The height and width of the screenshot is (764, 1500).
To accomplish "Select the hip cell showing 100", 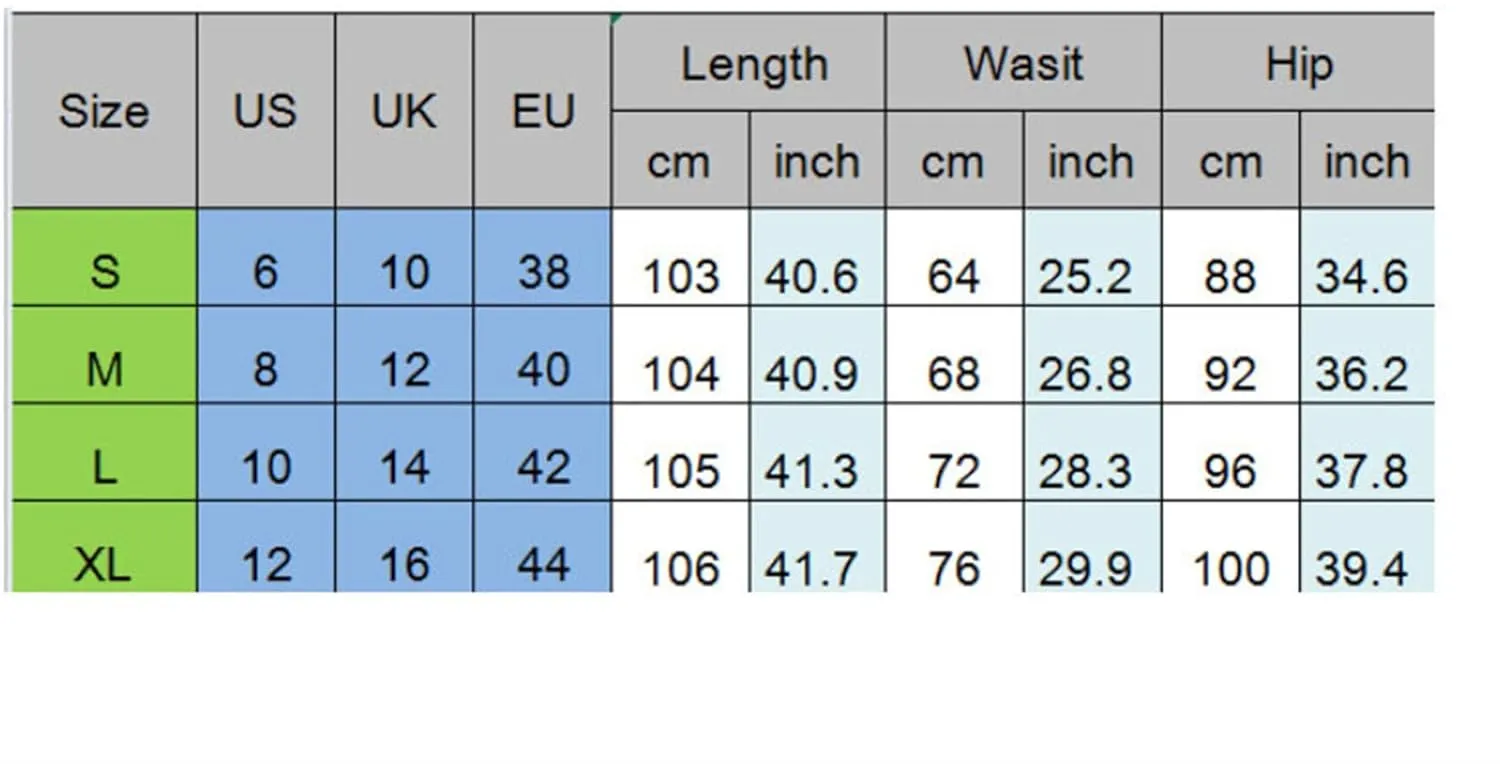I will [1231, 547].
